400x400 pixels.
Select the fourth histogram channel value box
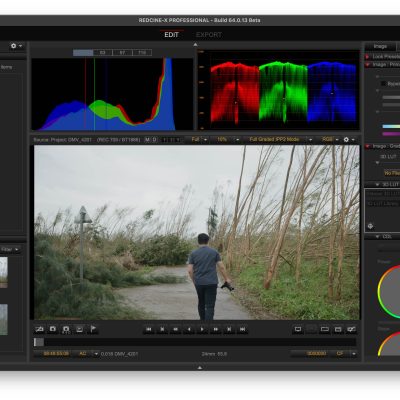coord(142,53)
